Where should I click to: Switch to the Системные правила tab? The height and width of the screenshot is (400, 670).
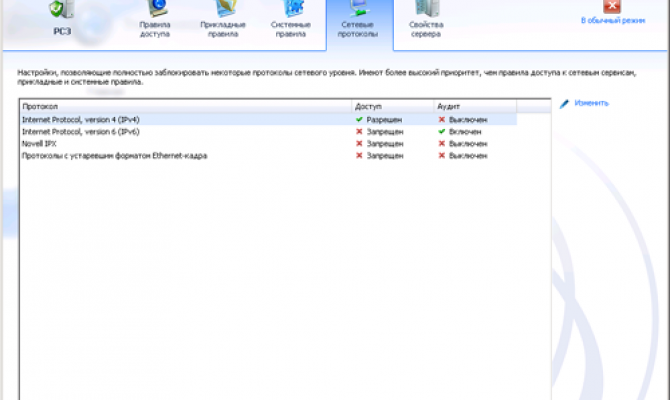(x=291, y=20)
